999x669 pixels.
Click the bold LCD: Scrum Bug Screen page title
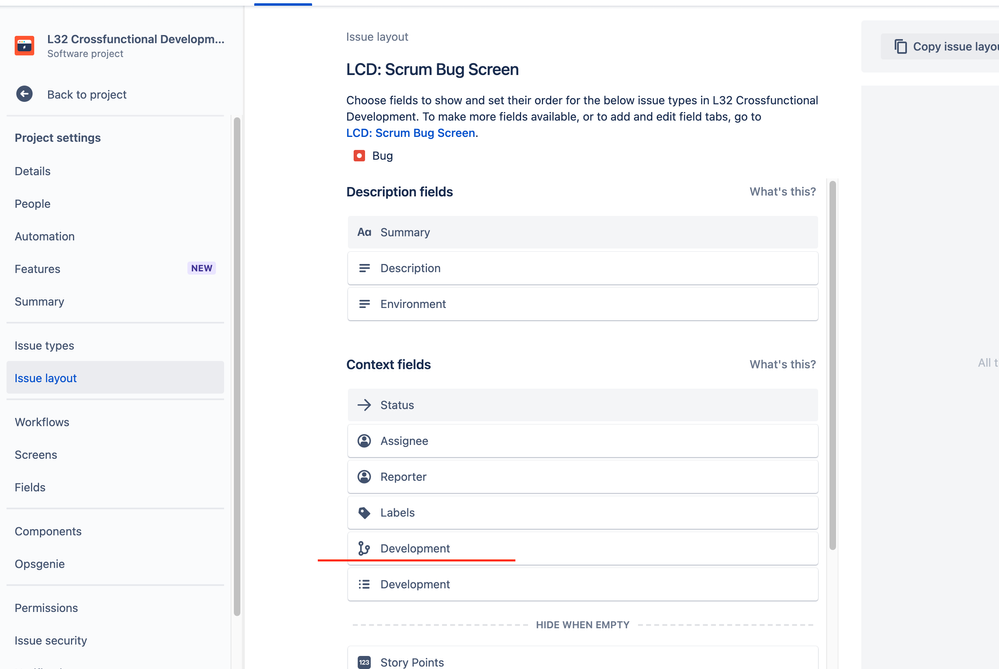[x=433, y=69]
